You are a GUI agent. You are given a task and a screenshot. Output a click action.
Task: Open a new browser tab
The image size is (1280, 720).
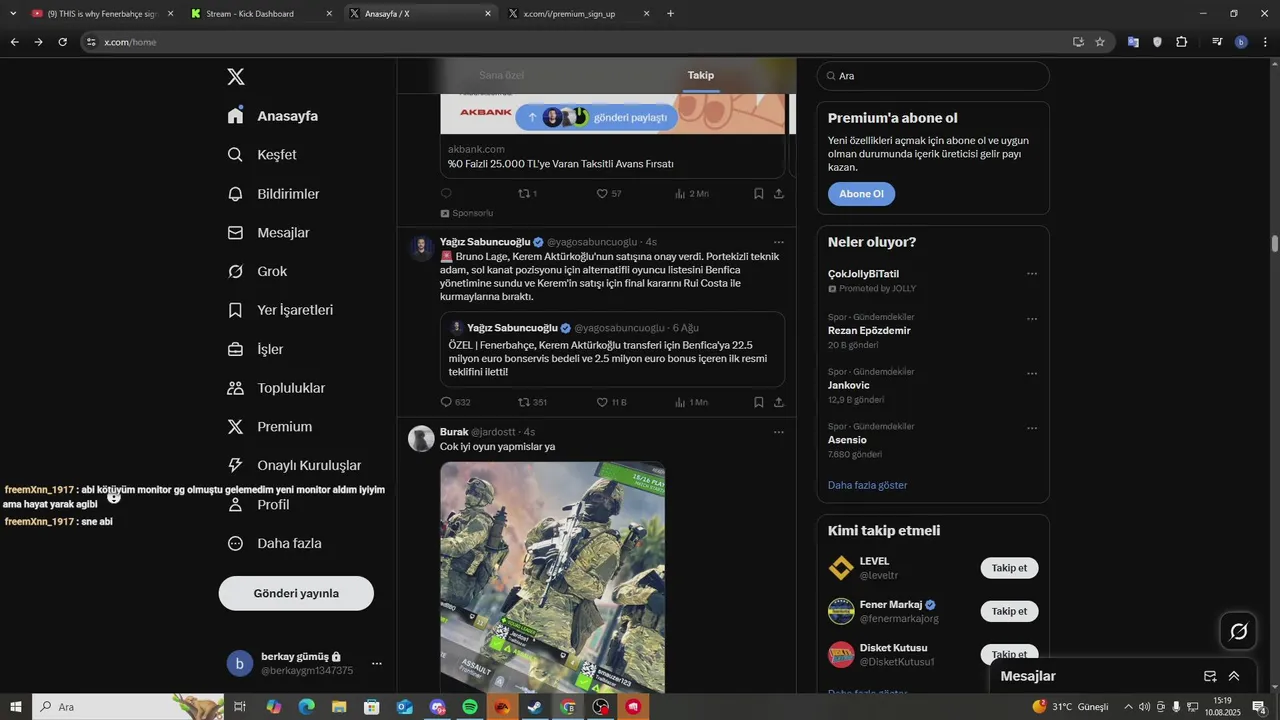click(x=670, y=14)
